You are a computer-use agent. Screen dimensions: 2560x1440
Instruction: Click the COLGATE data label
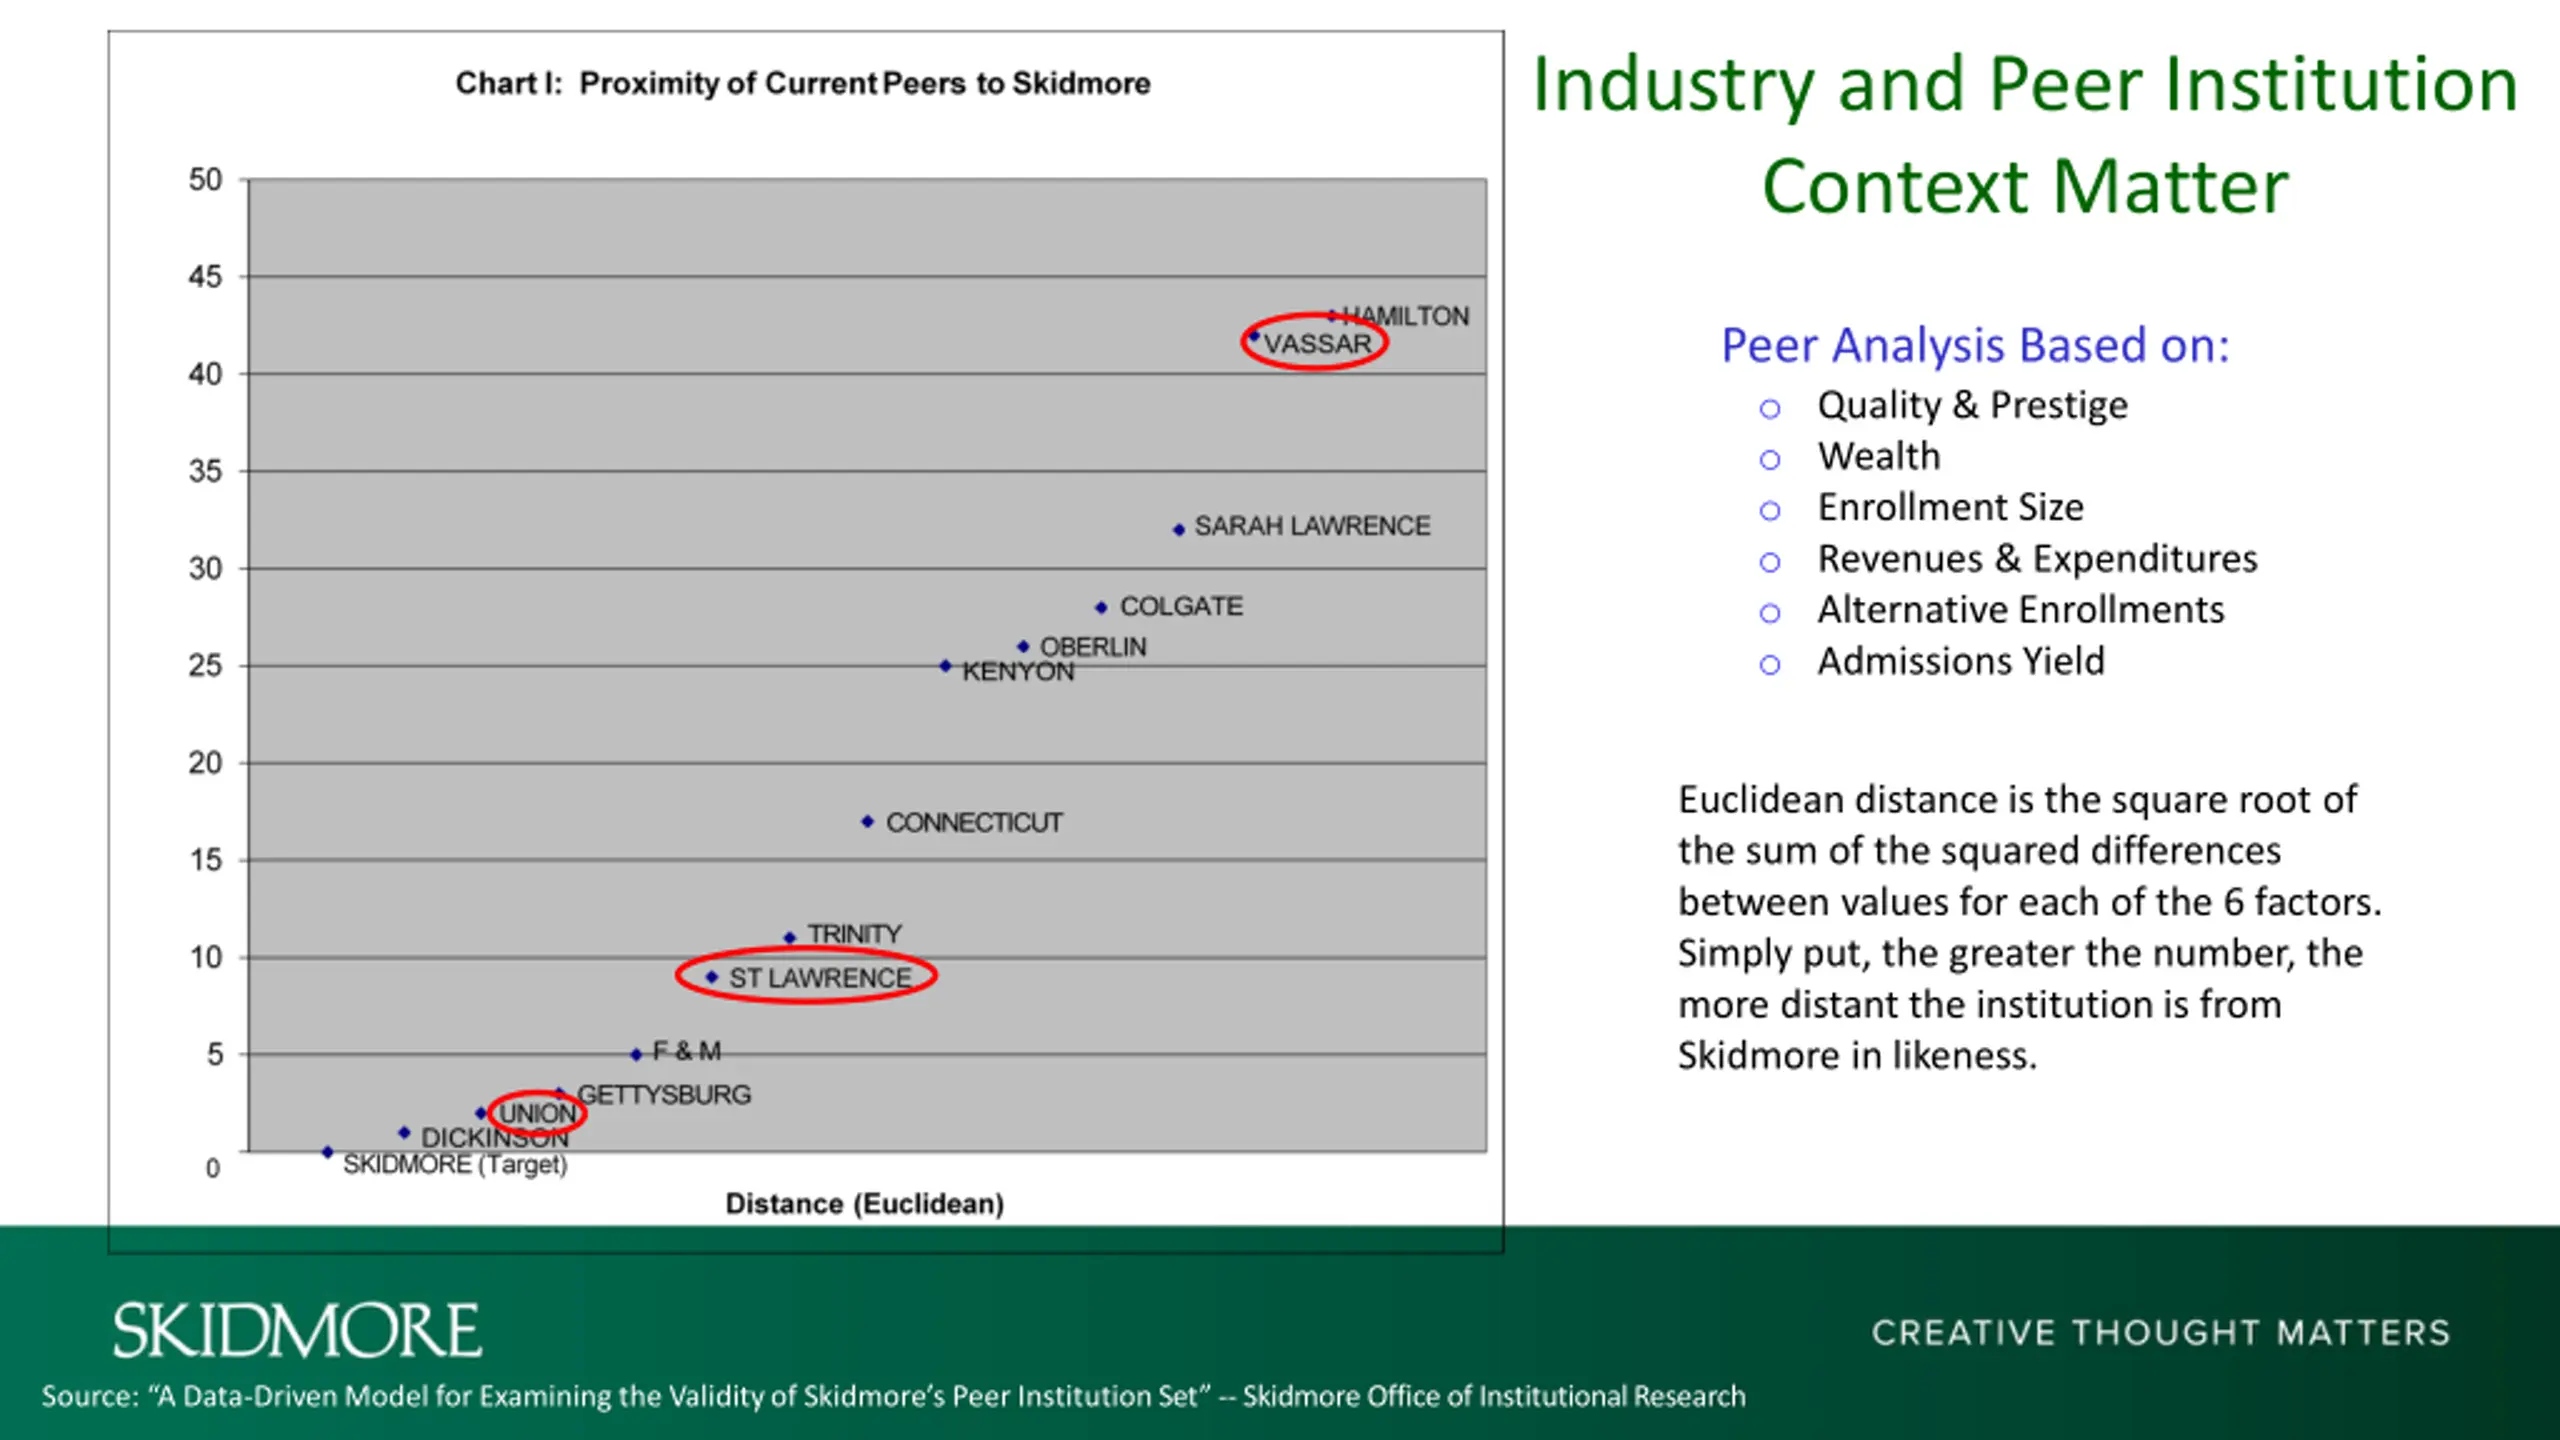pos(1181,606)
